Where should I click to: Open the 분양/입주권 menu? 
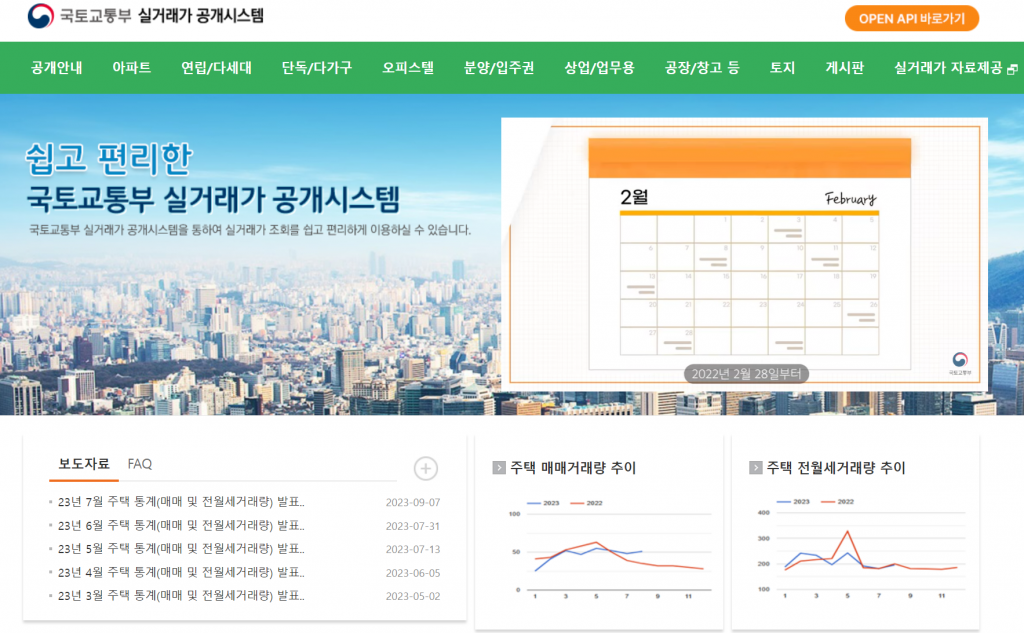[499, 68]
